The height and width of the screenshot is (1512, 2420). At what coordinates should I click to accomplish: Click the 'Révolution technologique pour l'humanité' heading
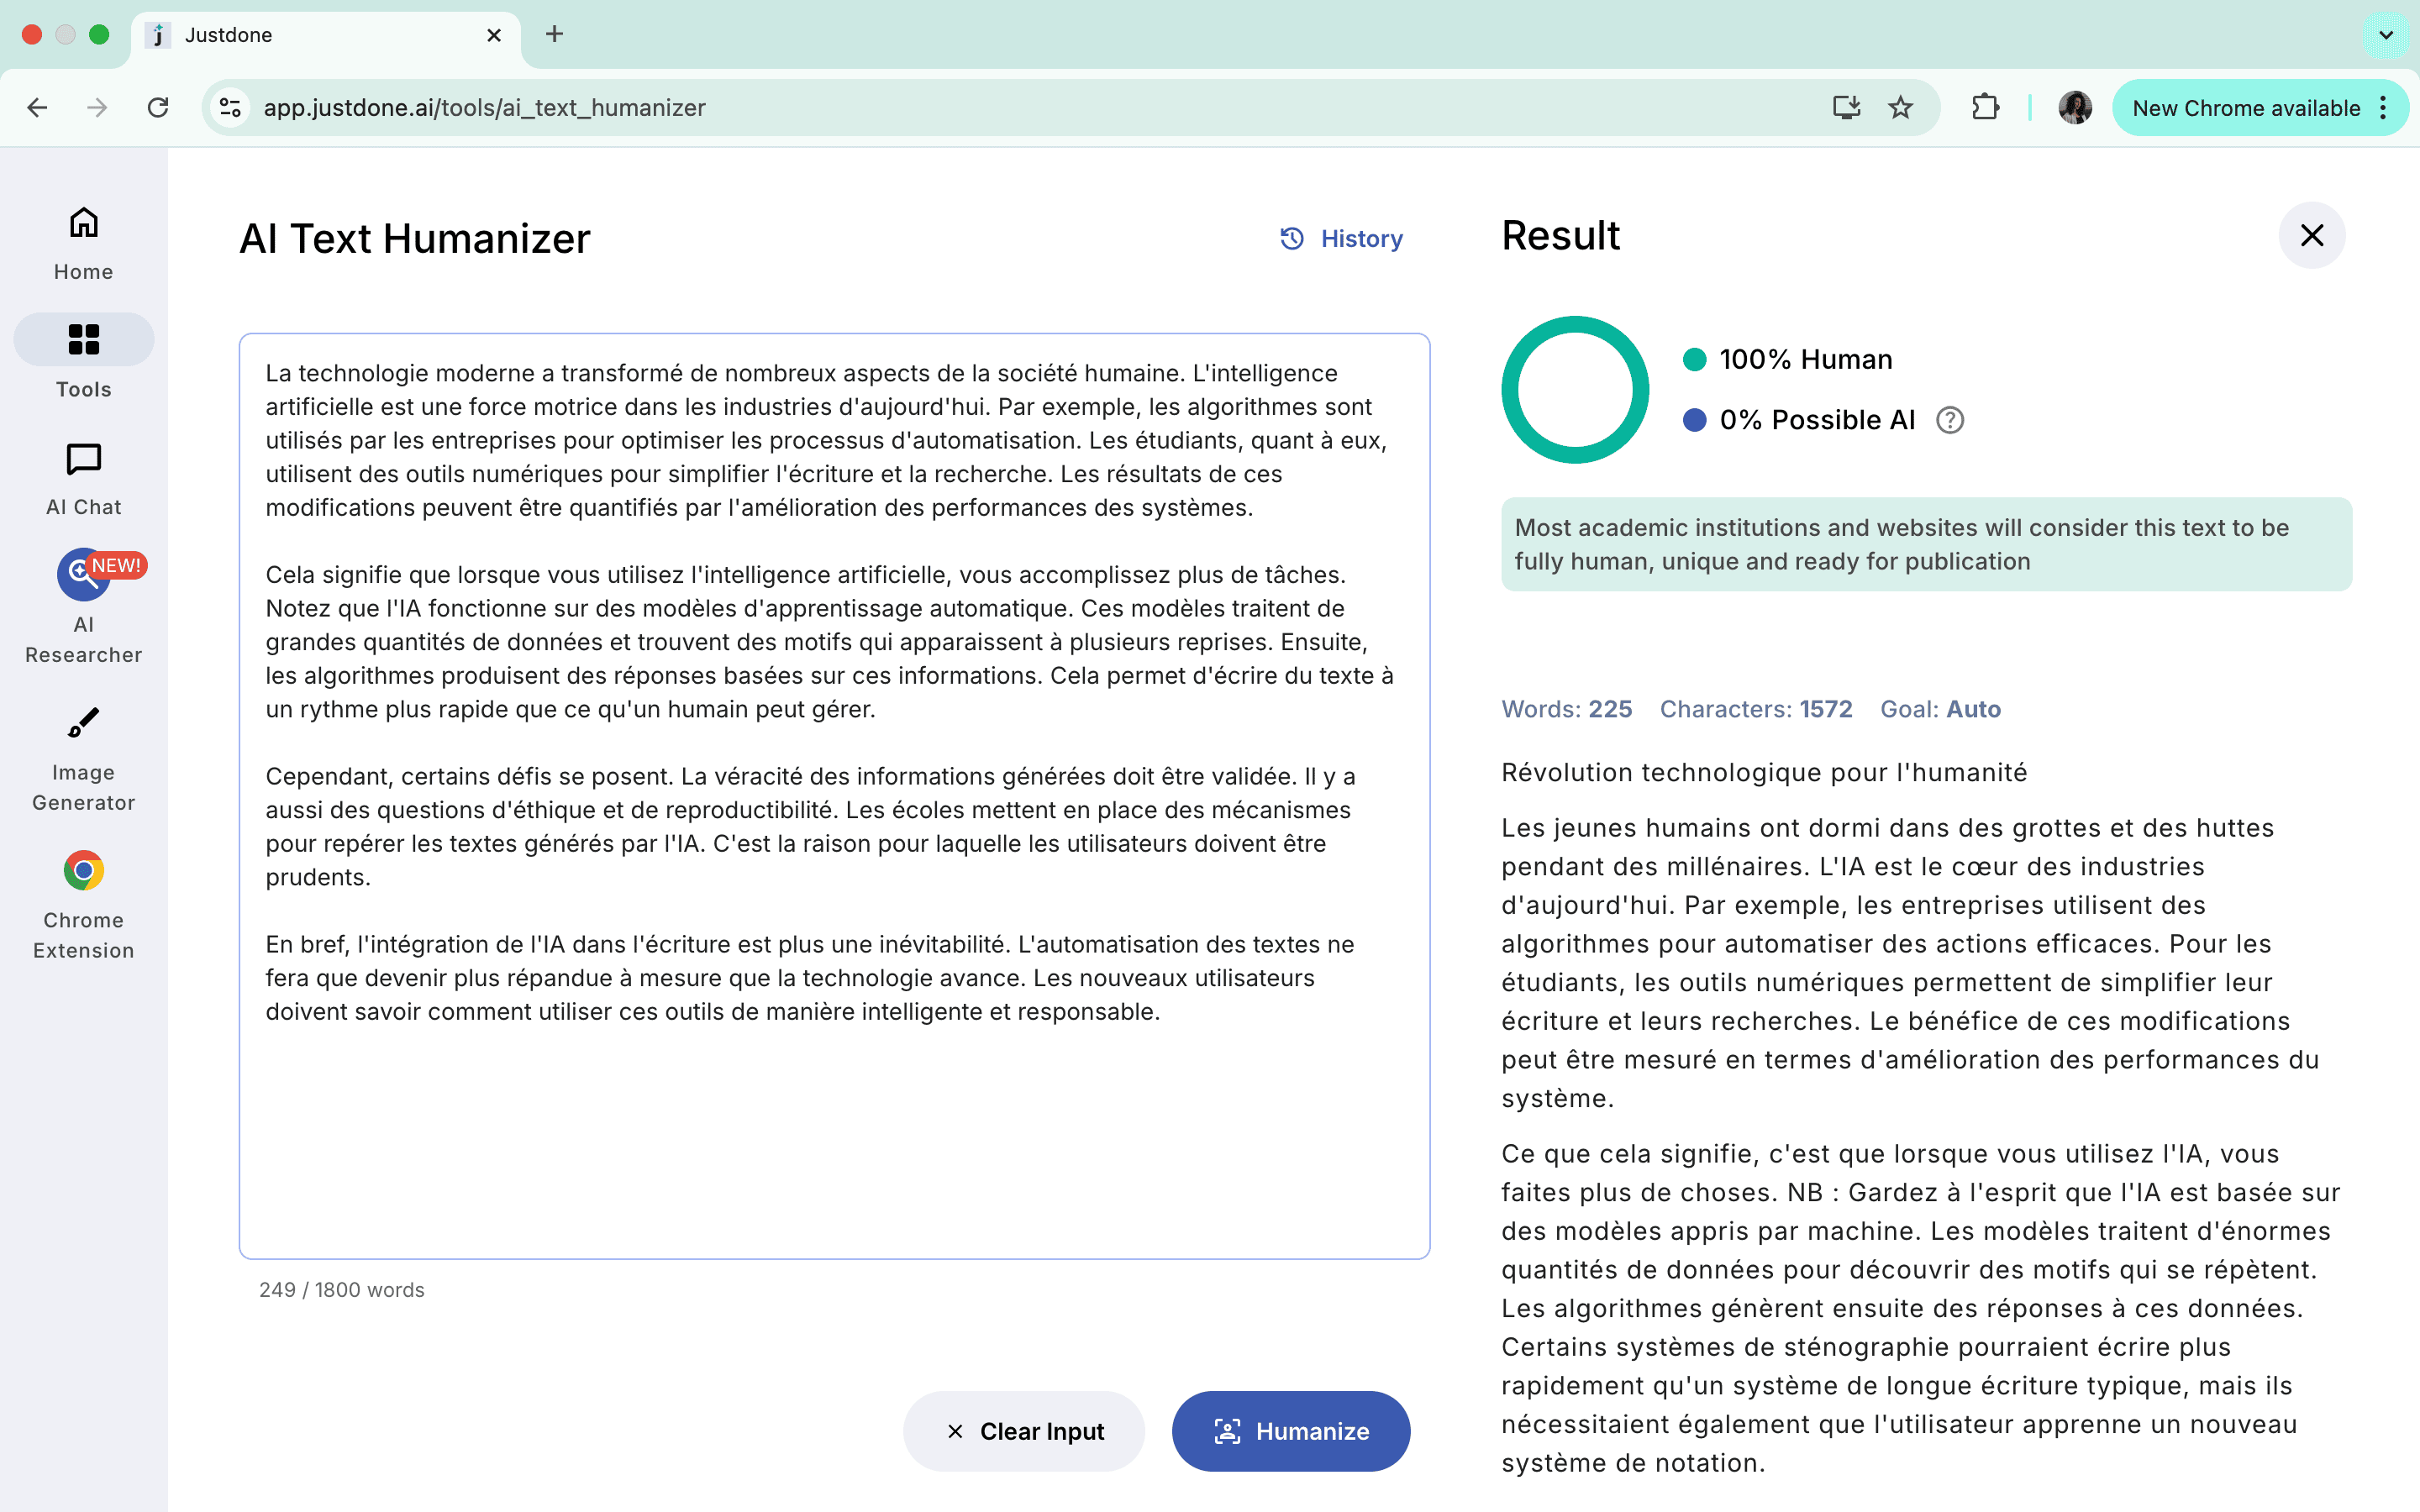click(x=1764, y=772)
